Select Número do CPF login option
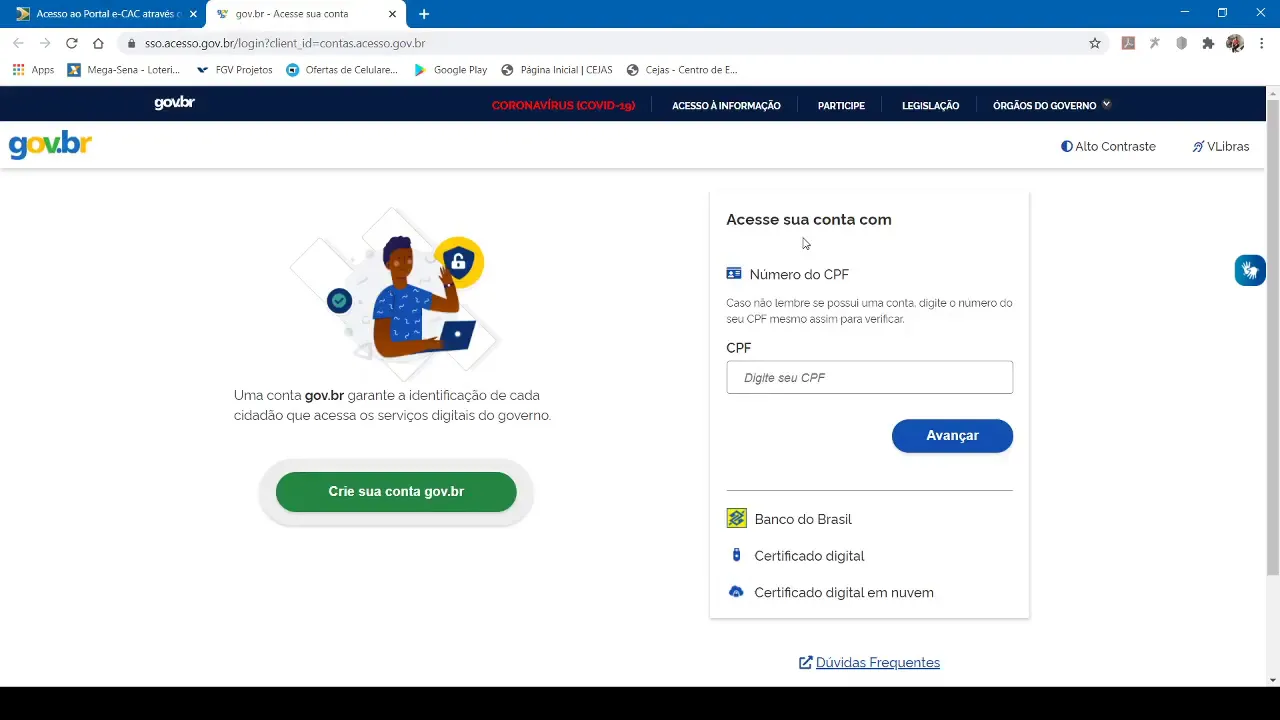 click(788, 274)
